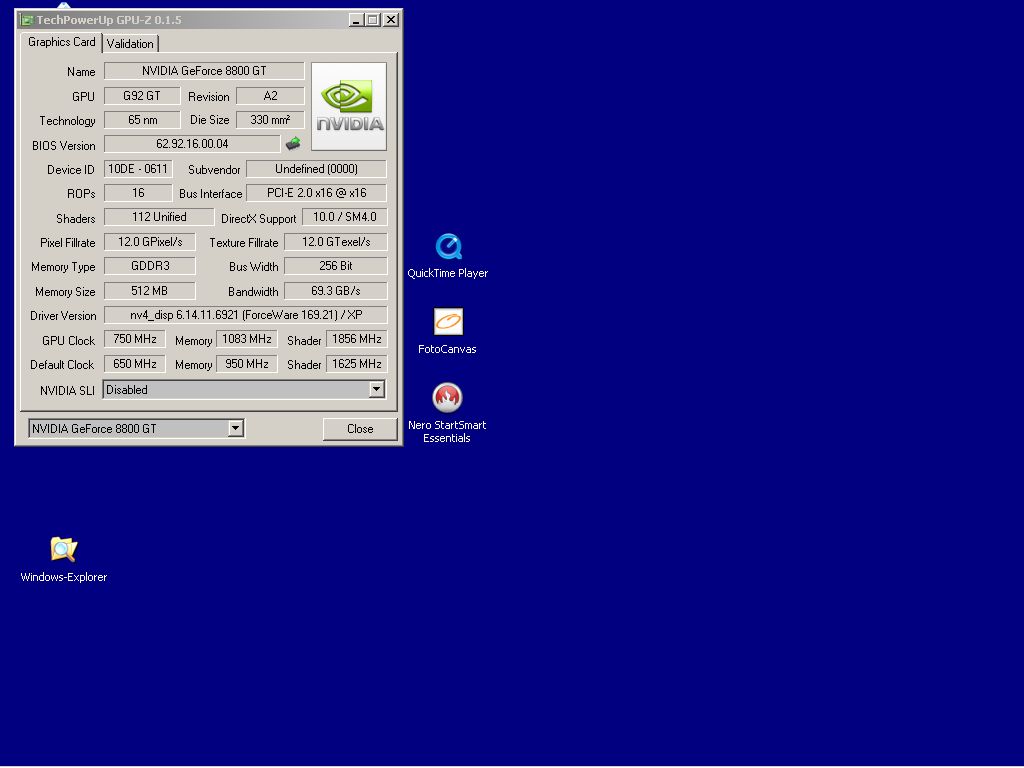
Task: Close GPU-Z using title bar X
Action: point(391,20)
